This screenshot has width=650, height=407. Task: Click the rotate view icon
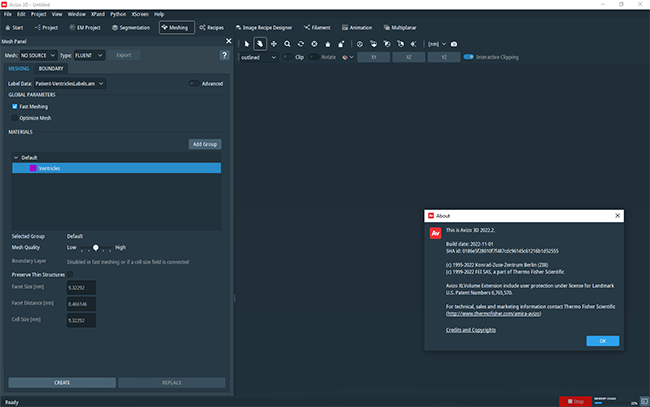pos(301,44)
